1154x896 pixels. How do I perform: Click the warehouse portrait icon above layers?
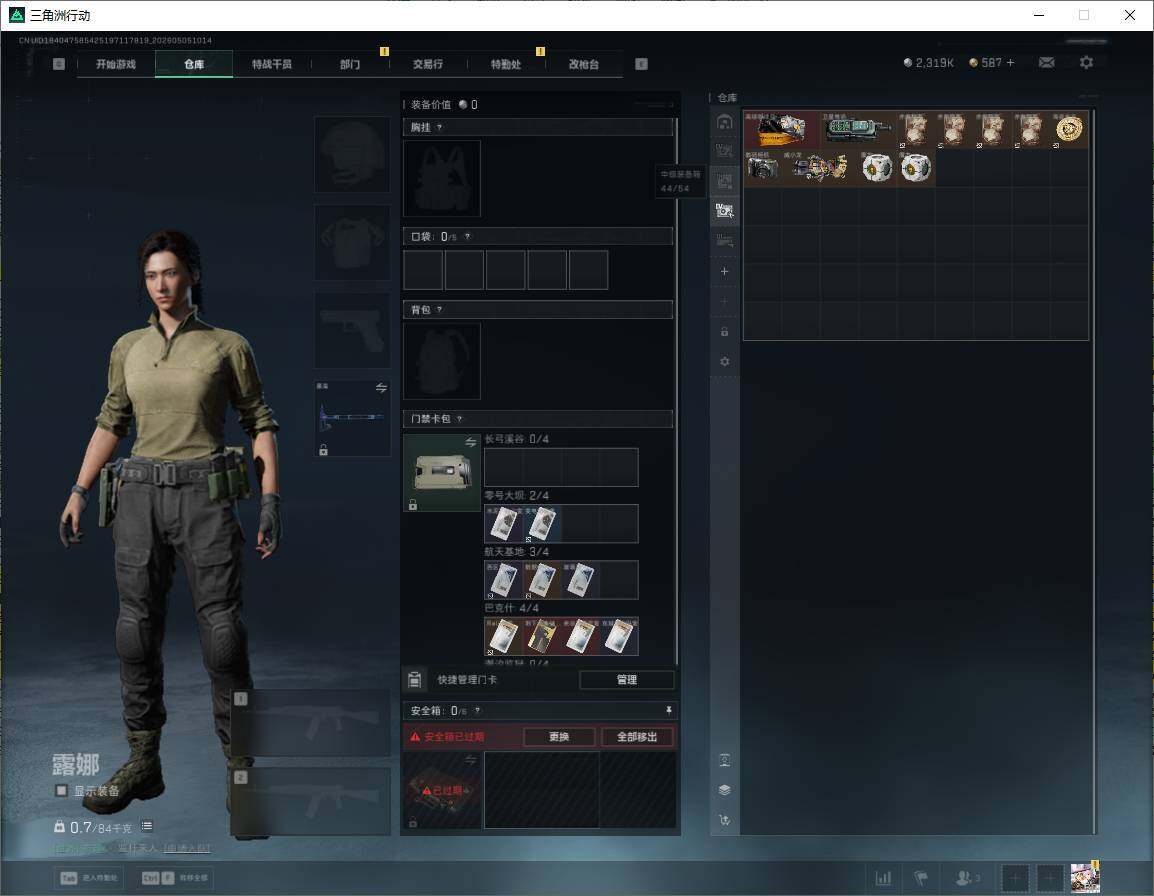pyautogui.click(x=725, y=760)
